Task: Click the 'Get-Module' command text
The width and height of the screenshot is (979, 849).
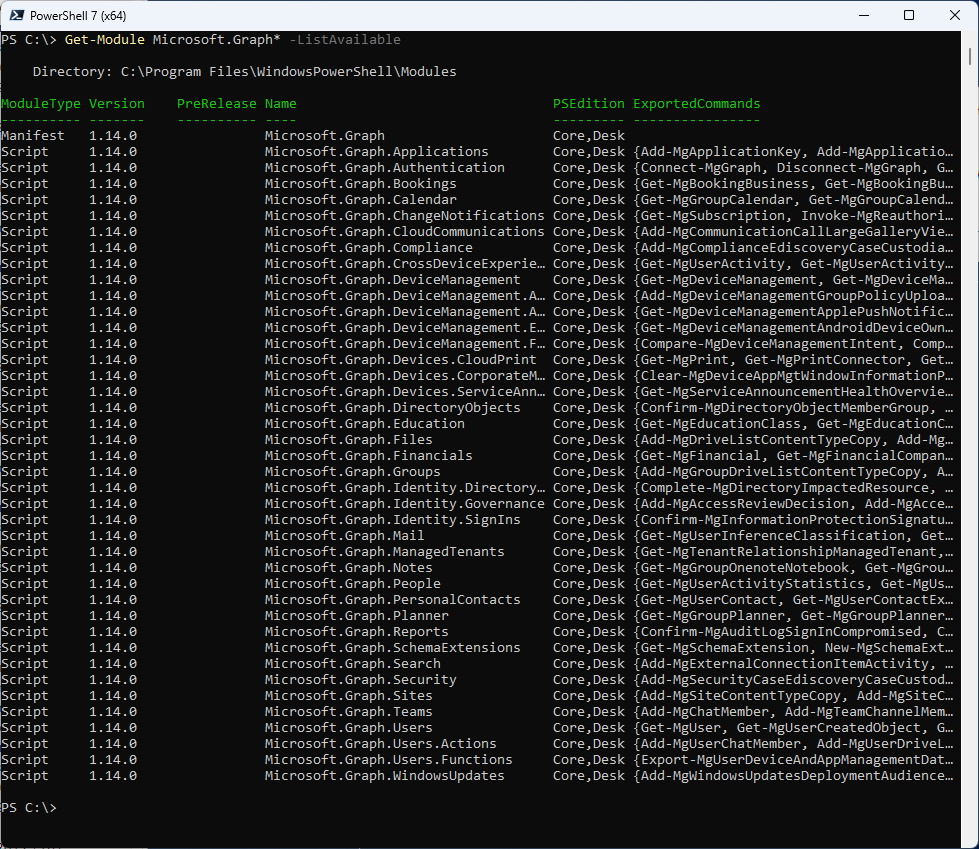Action: point(104,40)
